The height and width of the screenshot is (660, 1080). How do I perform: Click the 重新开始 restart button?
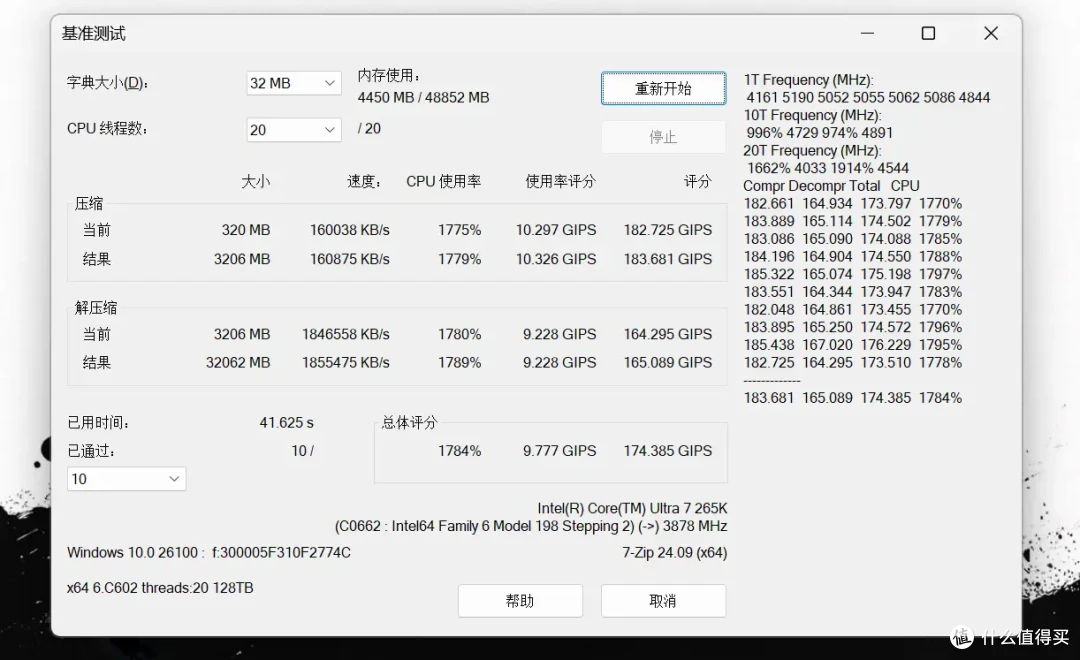663,88
